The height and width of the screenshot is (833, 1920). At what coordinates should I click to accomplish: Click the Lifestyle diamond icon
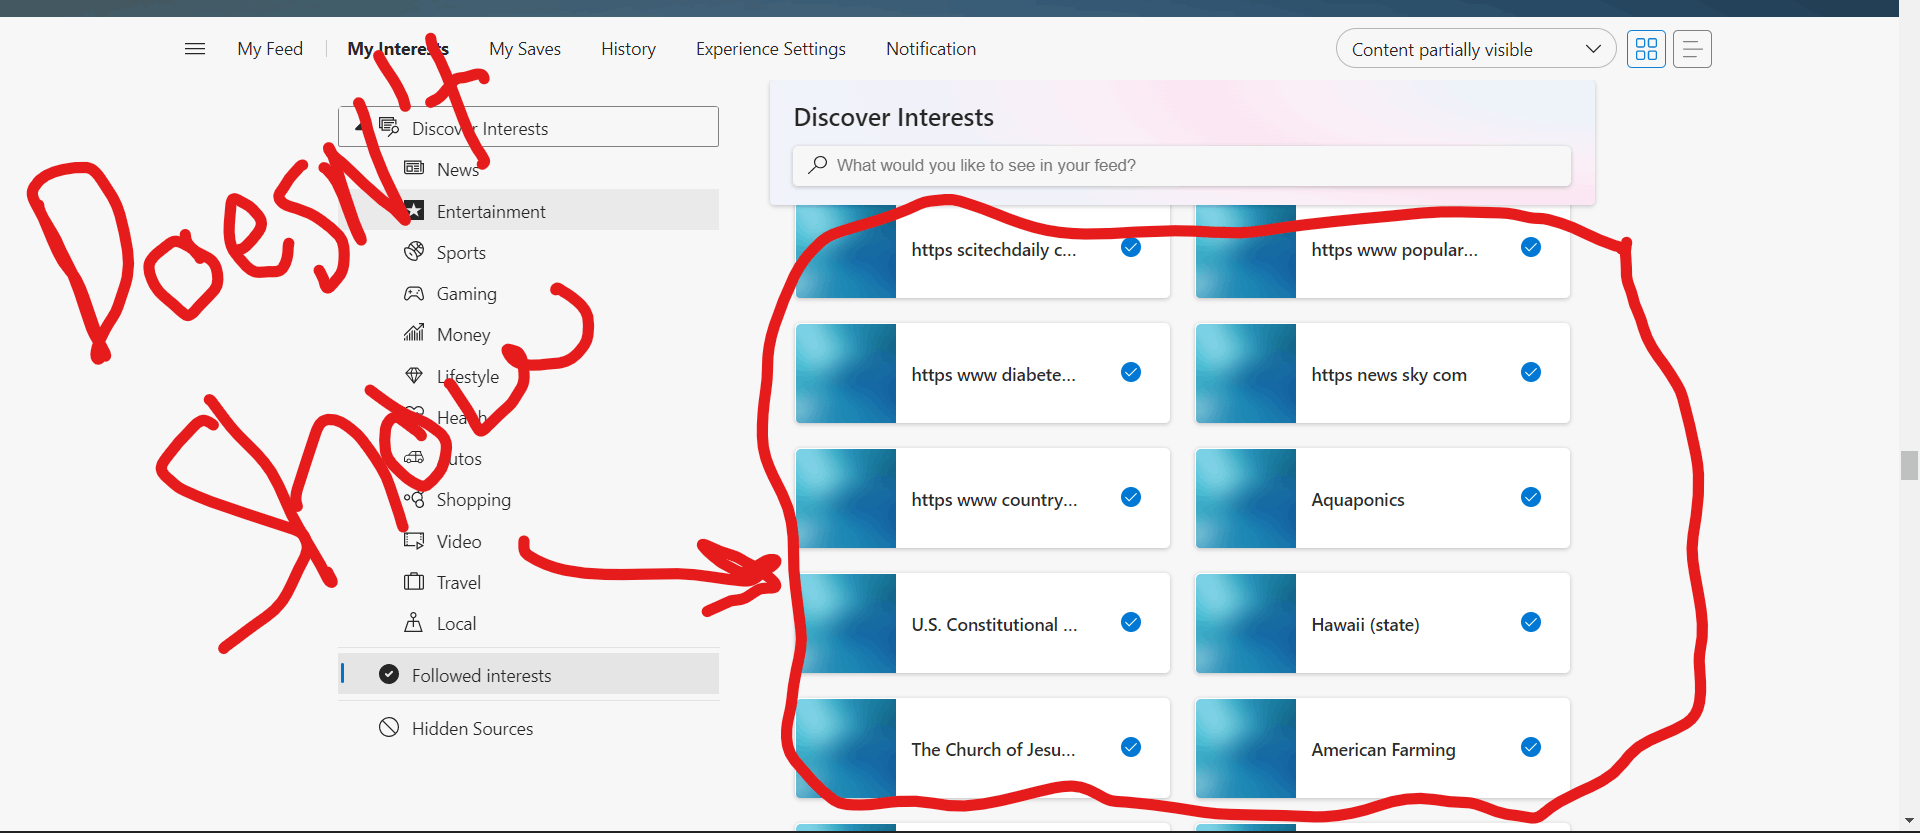414,375
